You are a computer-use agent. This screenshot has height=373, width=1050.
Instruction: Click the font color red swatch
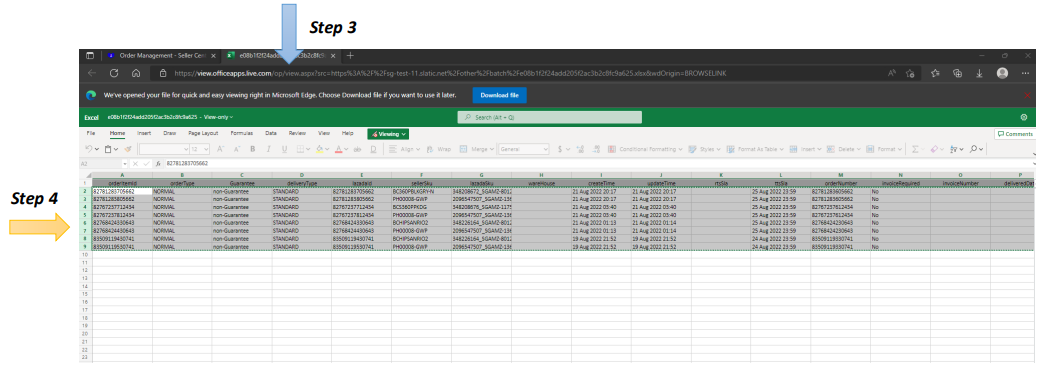coord(339,149)
